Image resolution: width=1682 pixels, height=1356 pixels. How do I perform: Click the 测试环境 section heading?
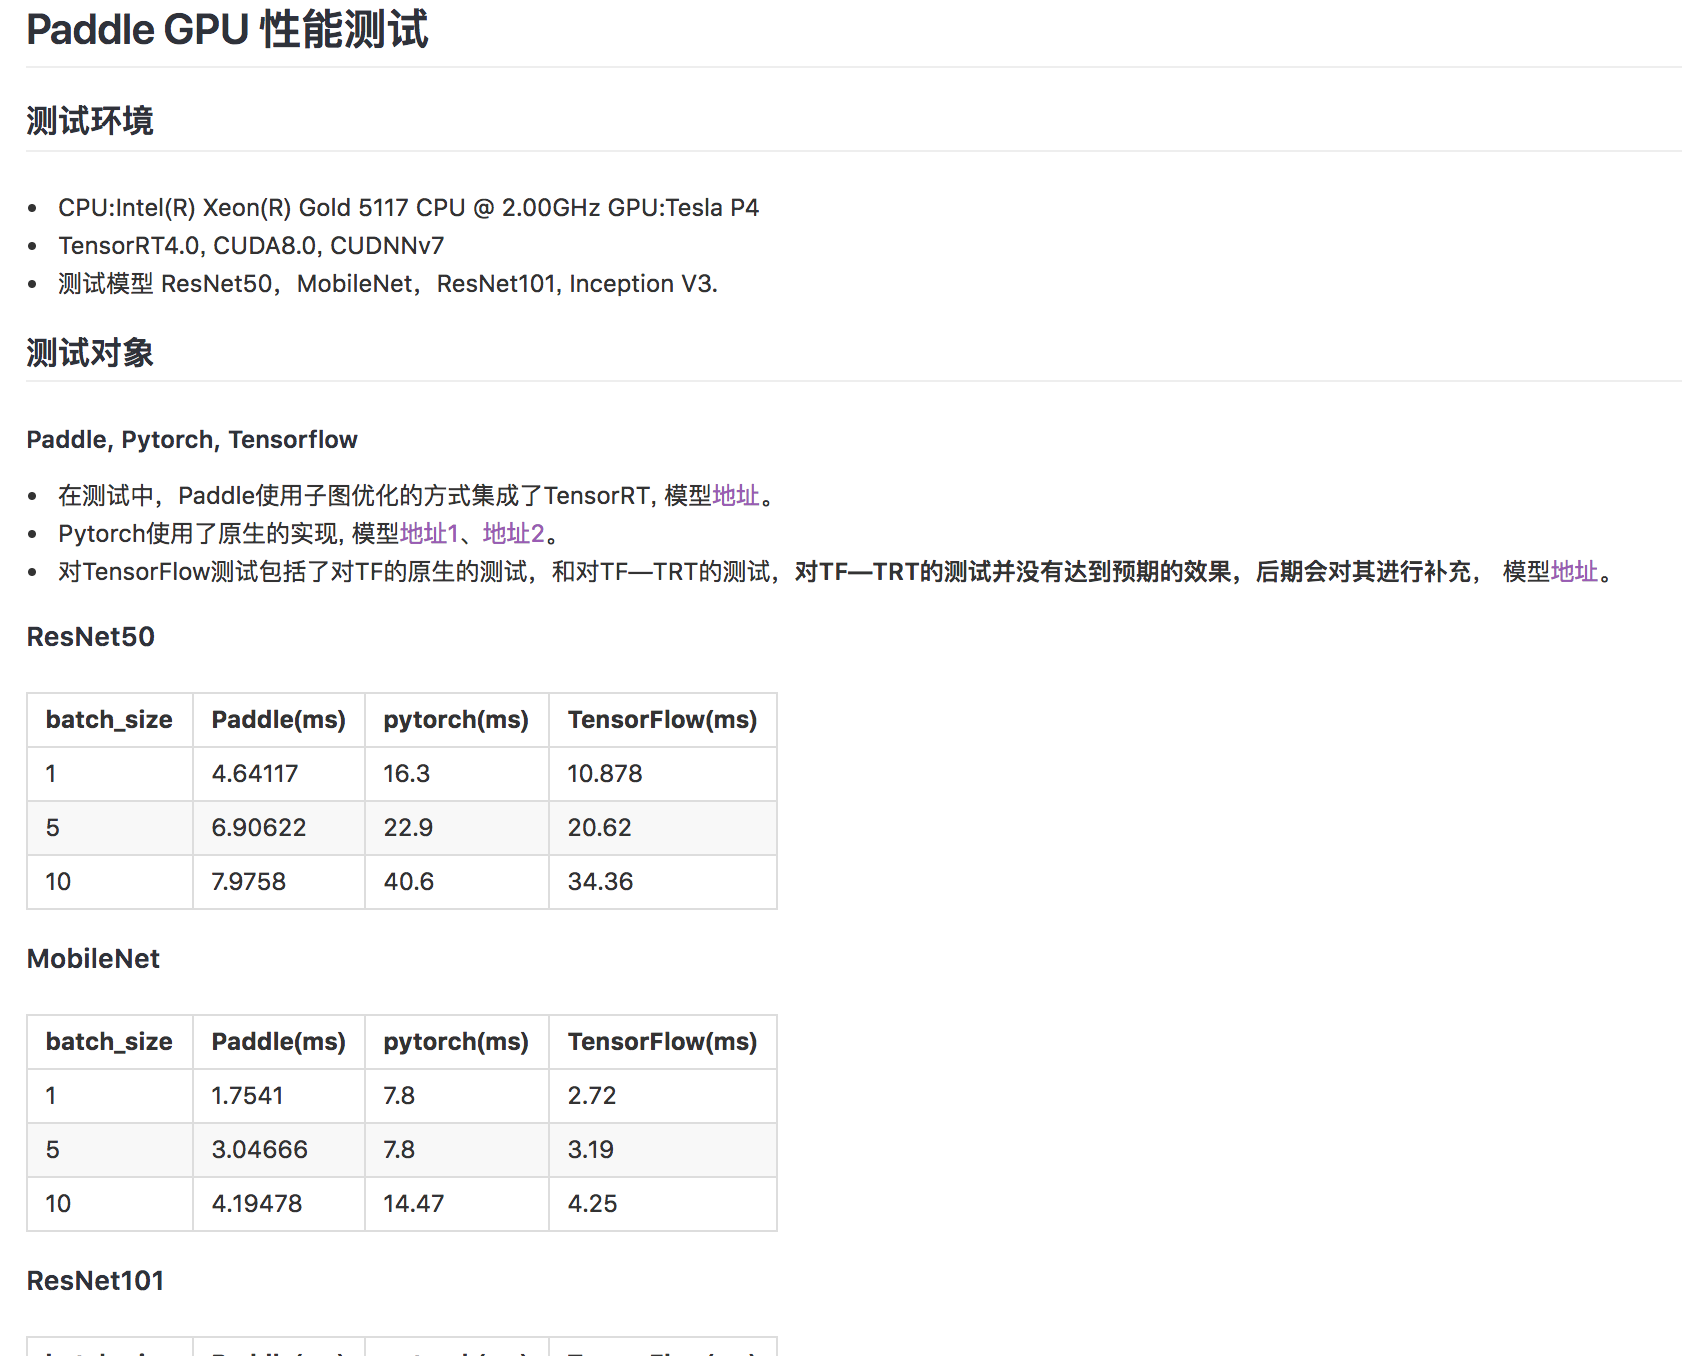[x=90, y=121]
